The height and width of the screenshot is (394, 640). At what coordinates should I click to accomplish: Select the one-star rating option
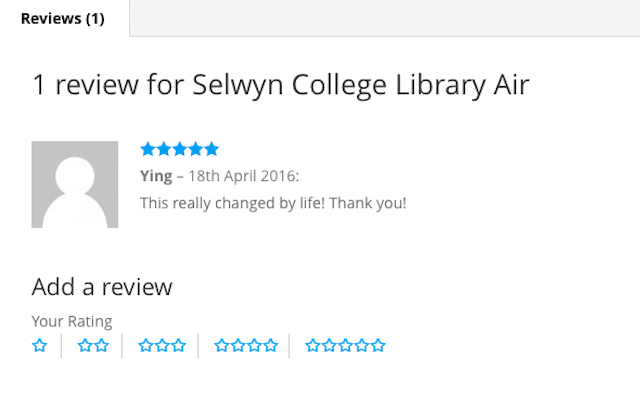(x=40, y=346)
